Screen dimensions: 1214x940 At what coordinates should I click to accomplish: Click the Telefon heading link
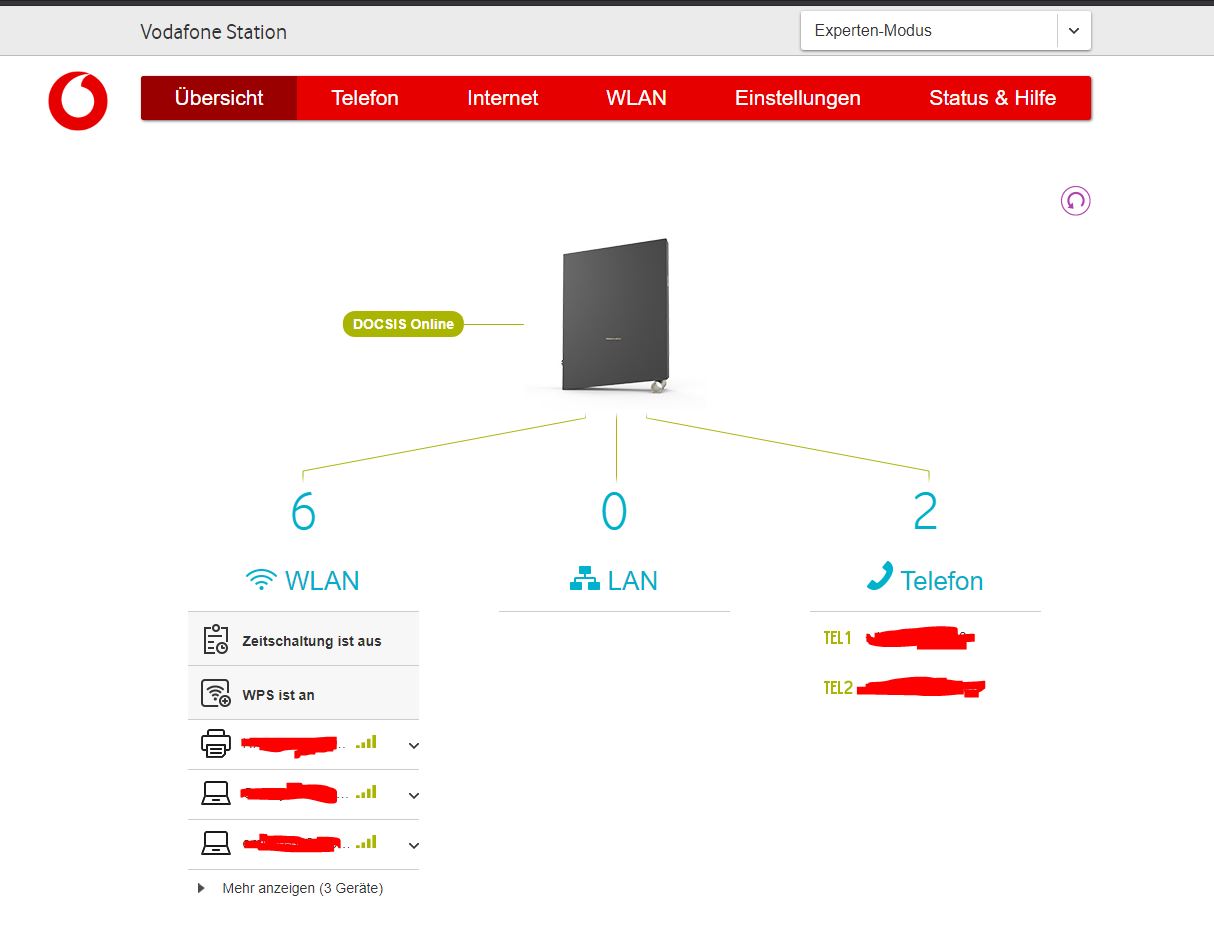click(x=942, y=580)
